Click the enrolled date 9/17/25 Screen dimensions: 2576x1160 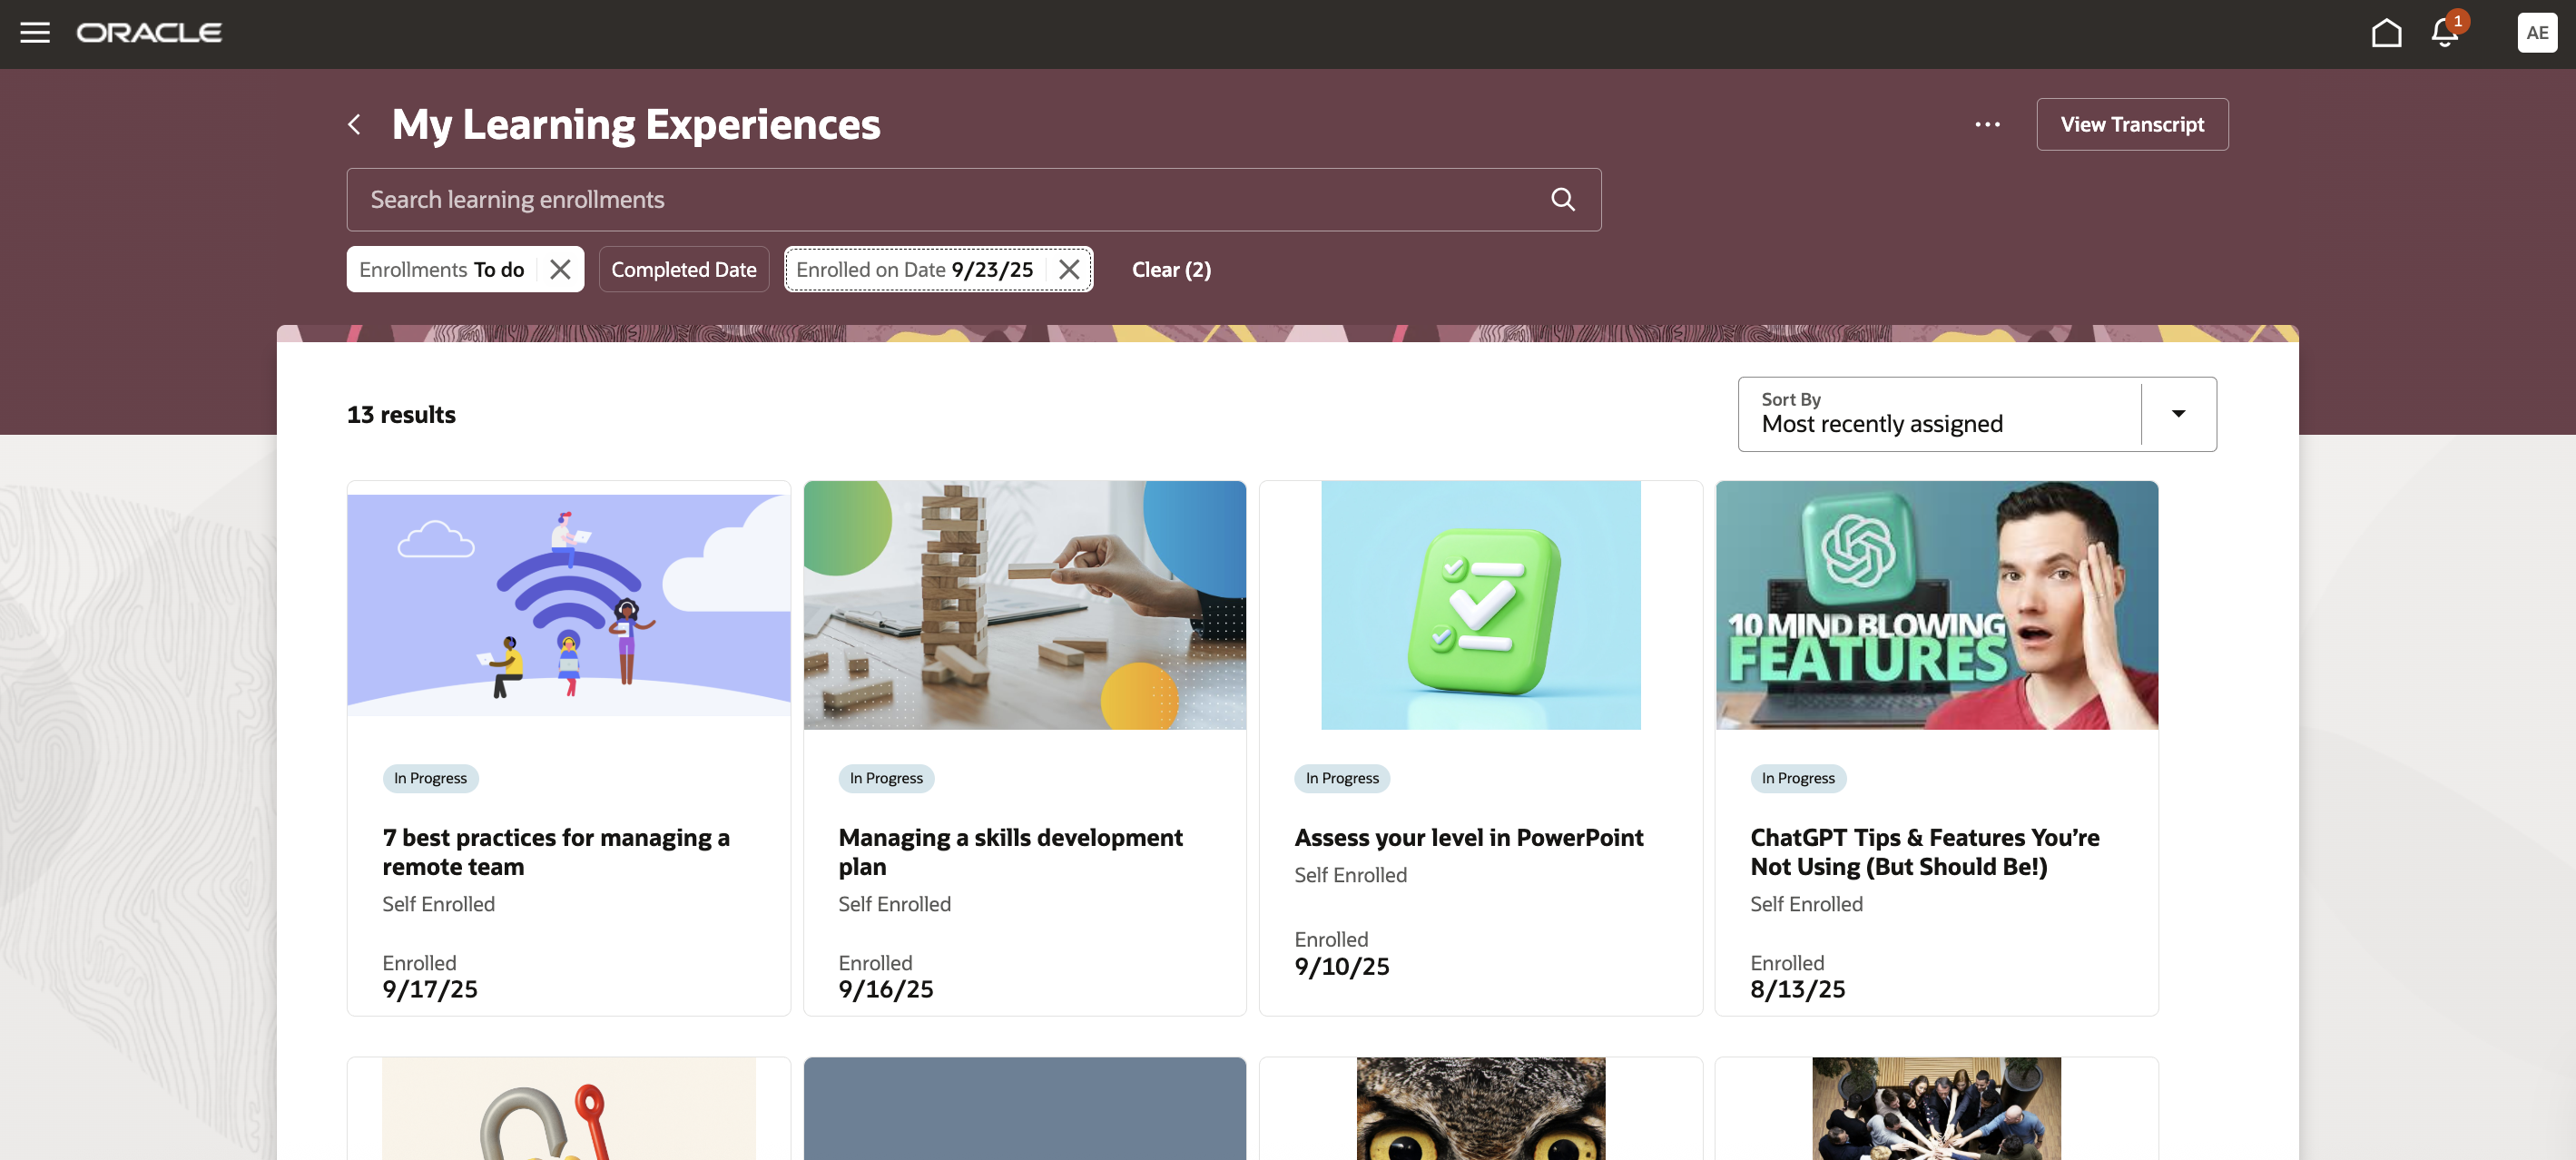coord(430,990)
